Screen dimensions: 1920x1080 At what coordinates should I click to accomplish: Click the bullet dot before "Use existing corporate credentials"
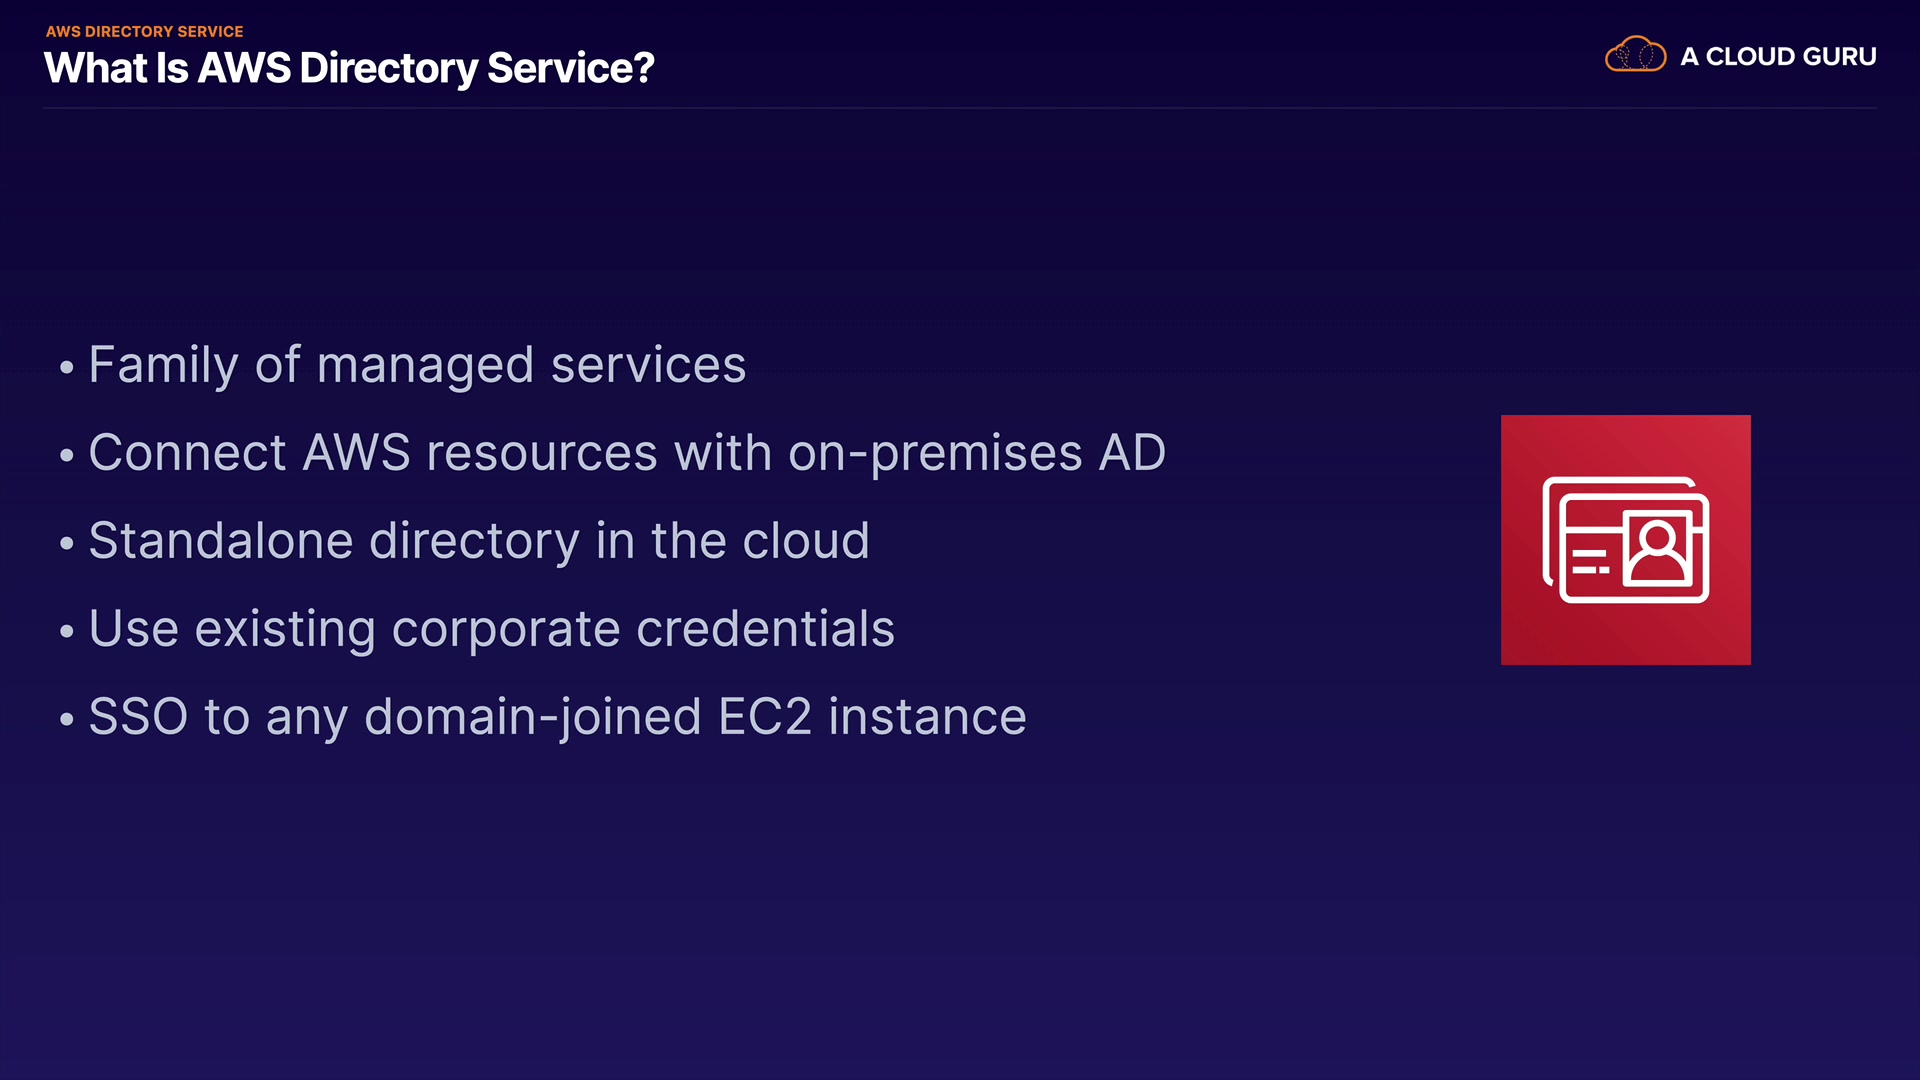point(67,631)
